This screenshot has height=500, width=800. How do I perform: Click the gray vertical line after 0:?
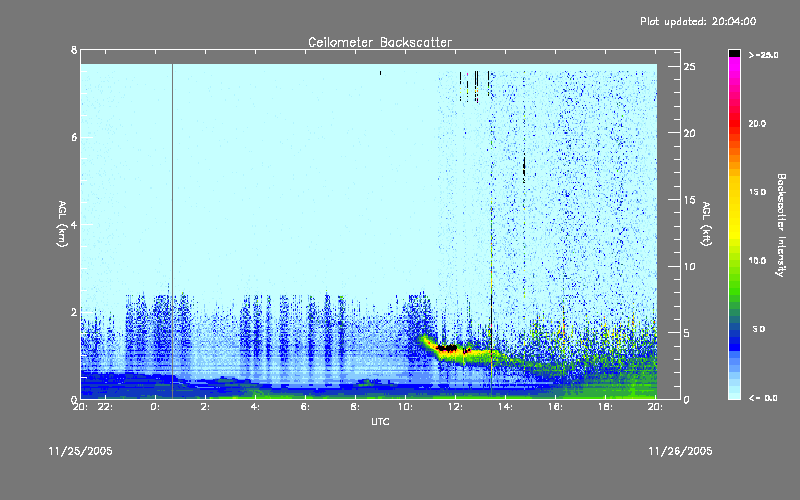[x=172, y=231]
